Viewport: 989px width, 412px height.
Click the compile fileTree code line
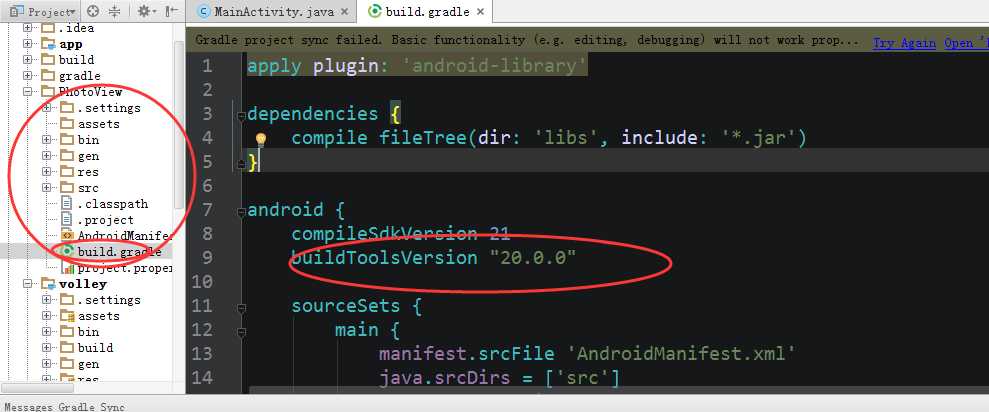(549, 138)
